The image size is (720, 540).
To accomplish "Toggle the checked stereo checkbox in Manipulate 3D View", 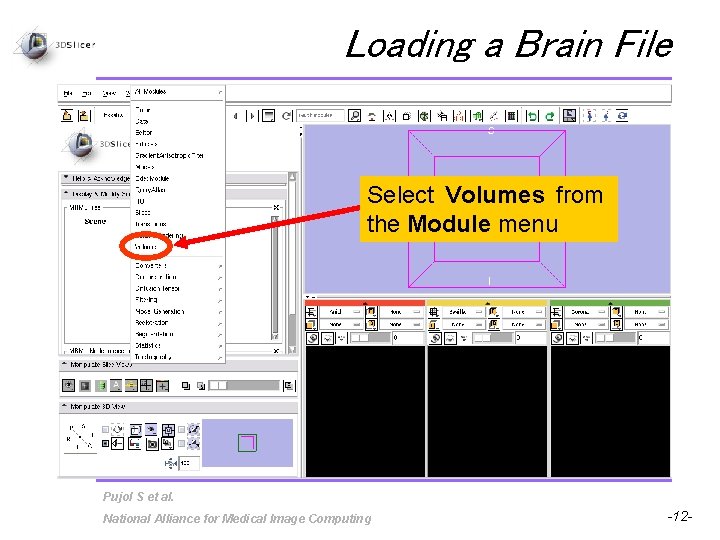I will [x=105, y=444].
